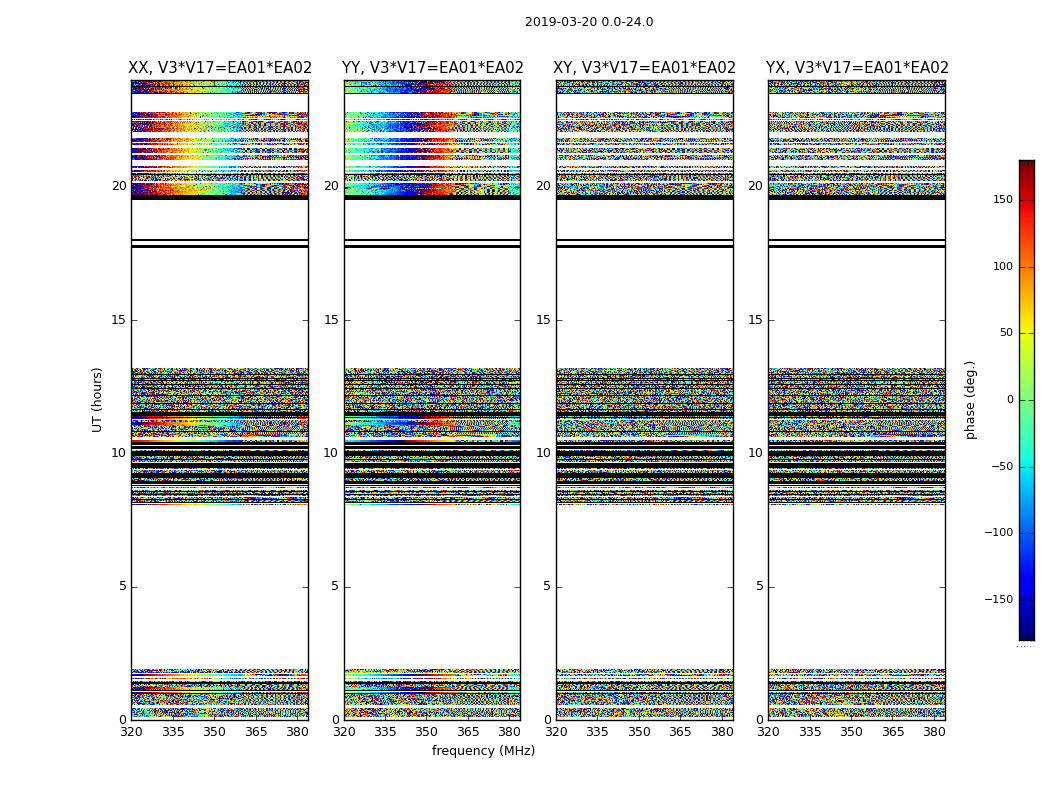Click the colorbar 0 tick label
Viewport: 1050px width, 800px height.
pos(1010,400)
